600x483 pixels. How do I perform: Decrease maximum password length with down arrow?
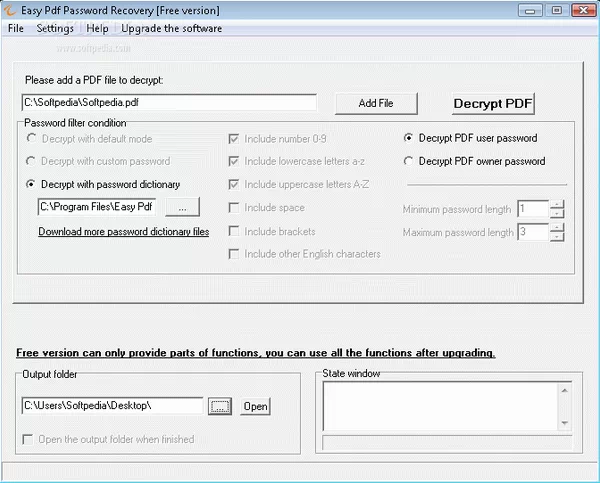coord(557,237)
